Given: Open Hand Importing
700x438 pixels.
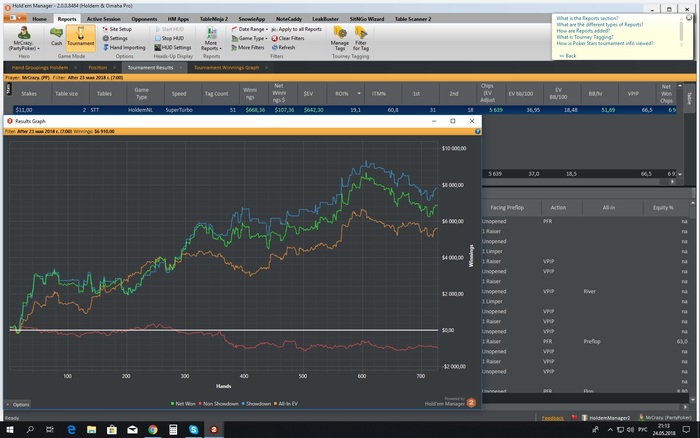Looking at the screenshot, I should 124,47.
